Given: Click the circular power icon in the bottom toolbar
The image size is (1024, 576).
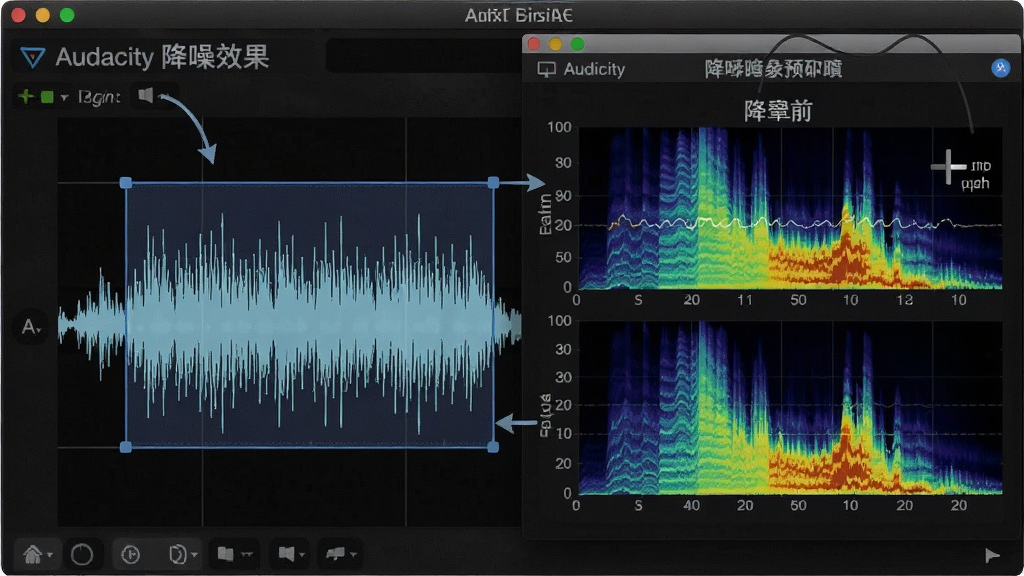Looking at the screenshot, I should [82, 555].
